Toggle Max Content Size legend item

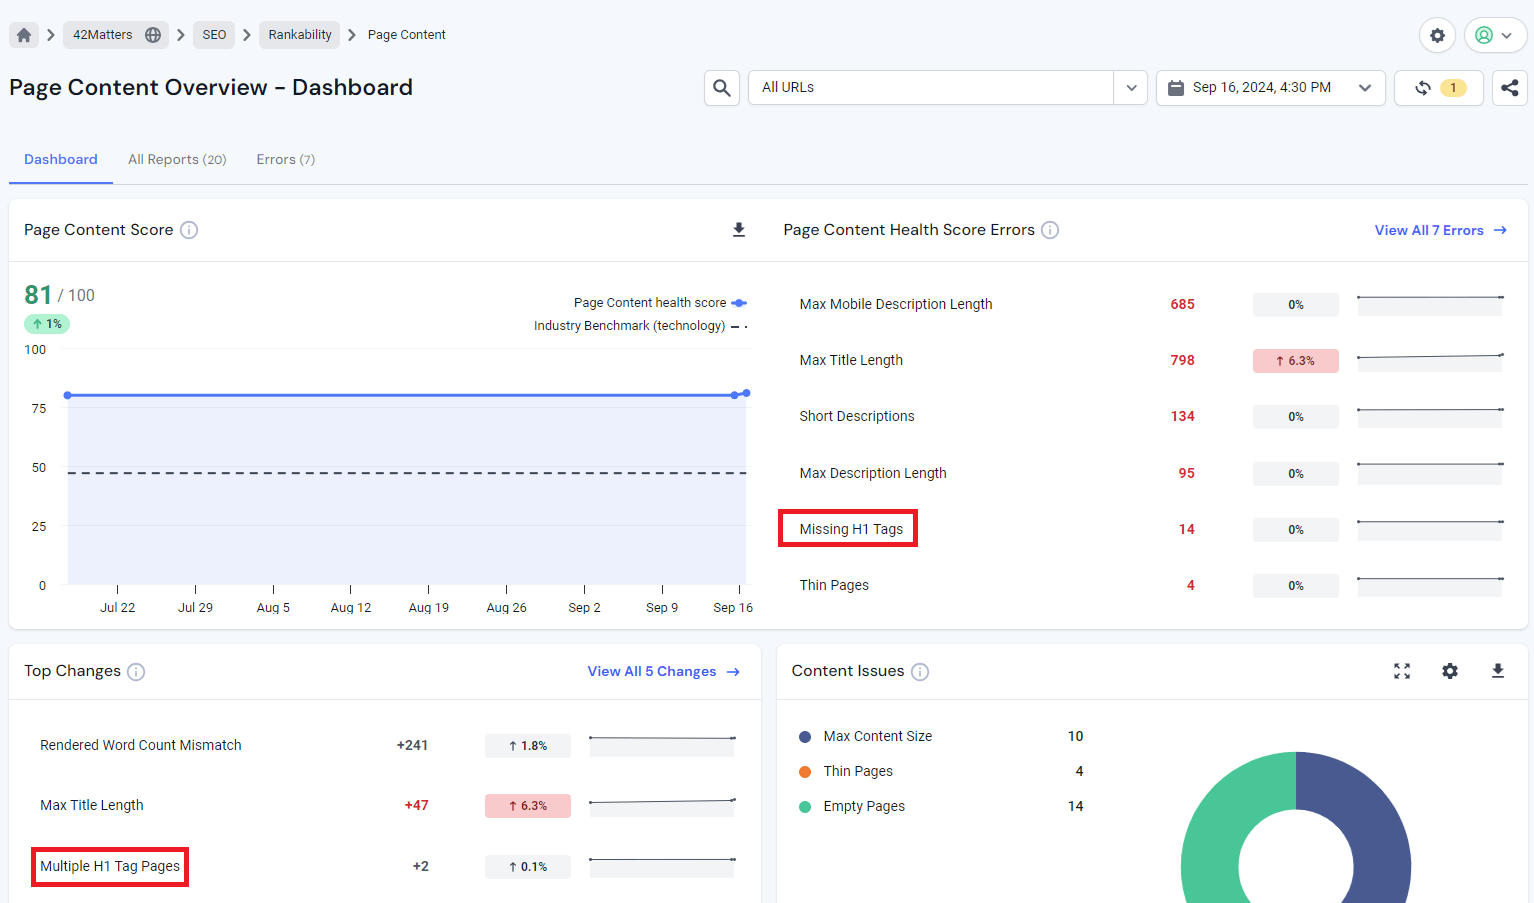click(866, 737)
